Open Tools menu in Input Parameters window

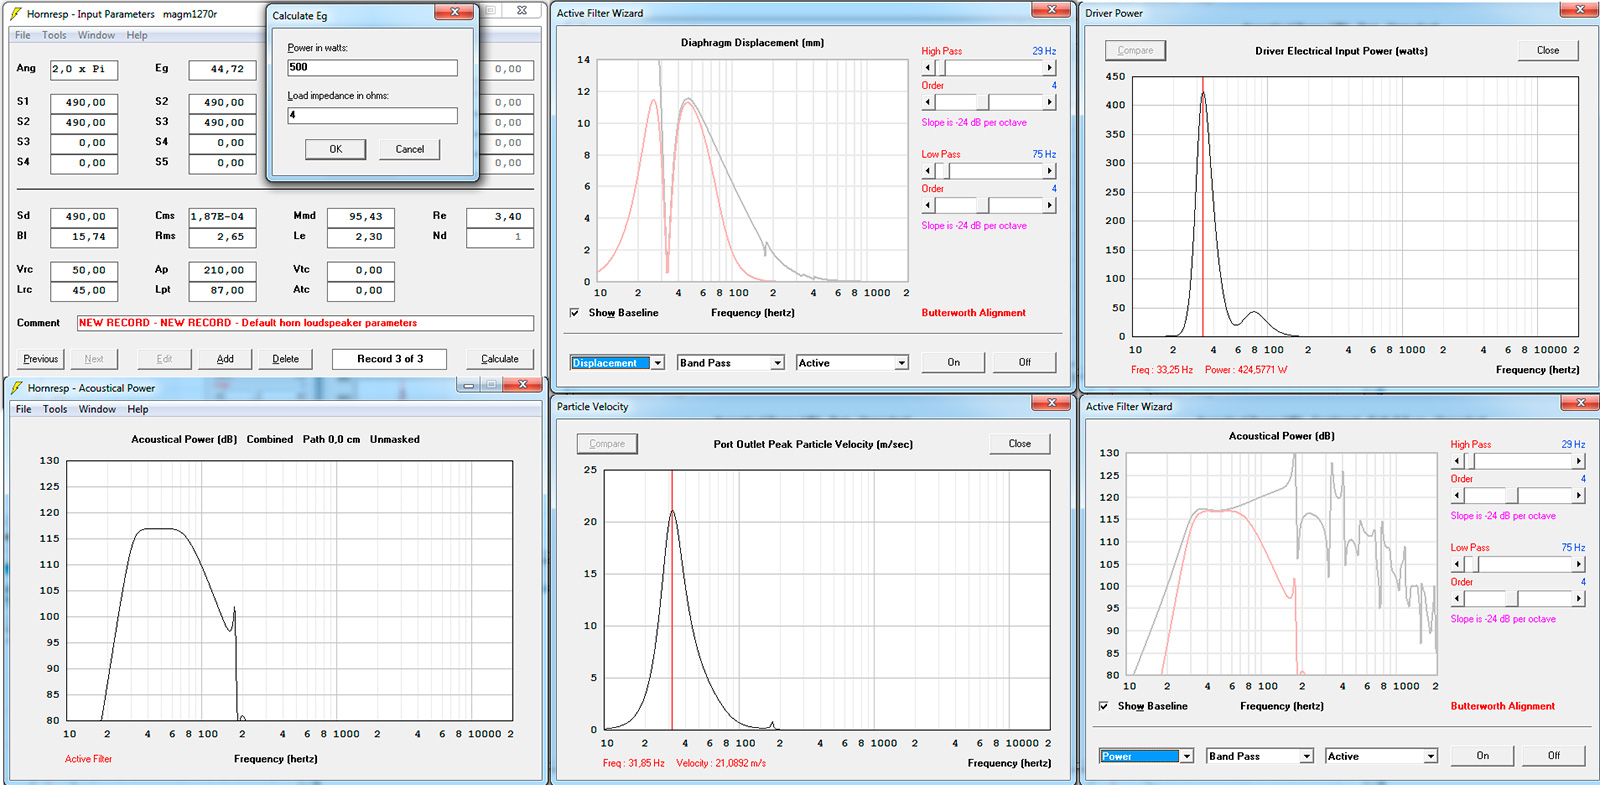[x=54, y=35]
